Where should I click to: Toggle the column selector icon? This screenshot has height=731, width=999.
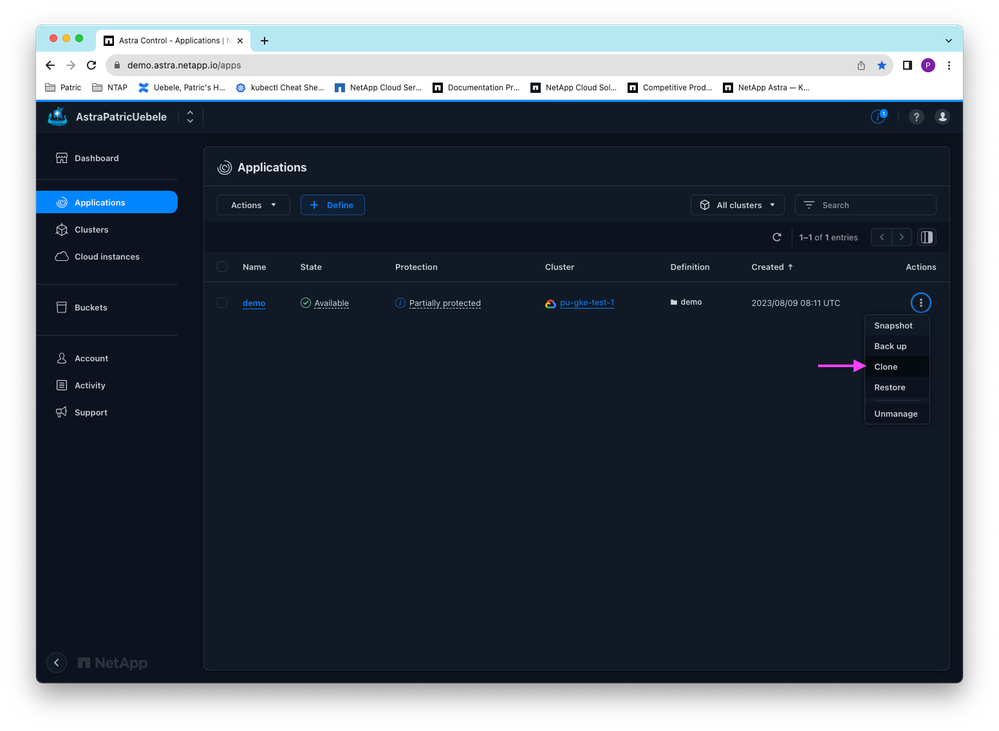[927, 237]
